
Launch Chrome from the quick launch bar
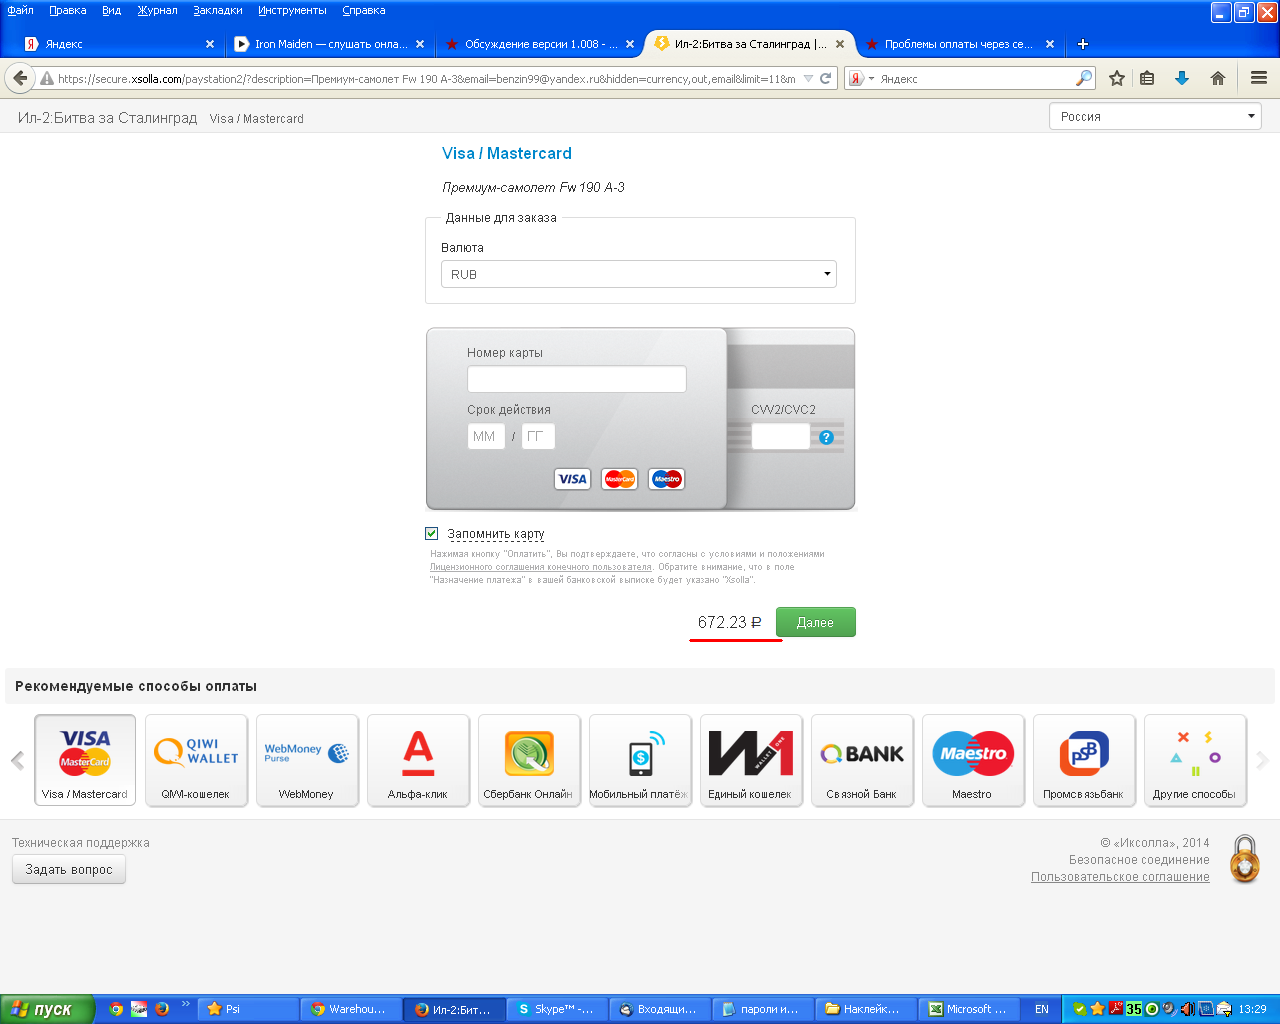pyautogui.click(x=116, y=1009)
